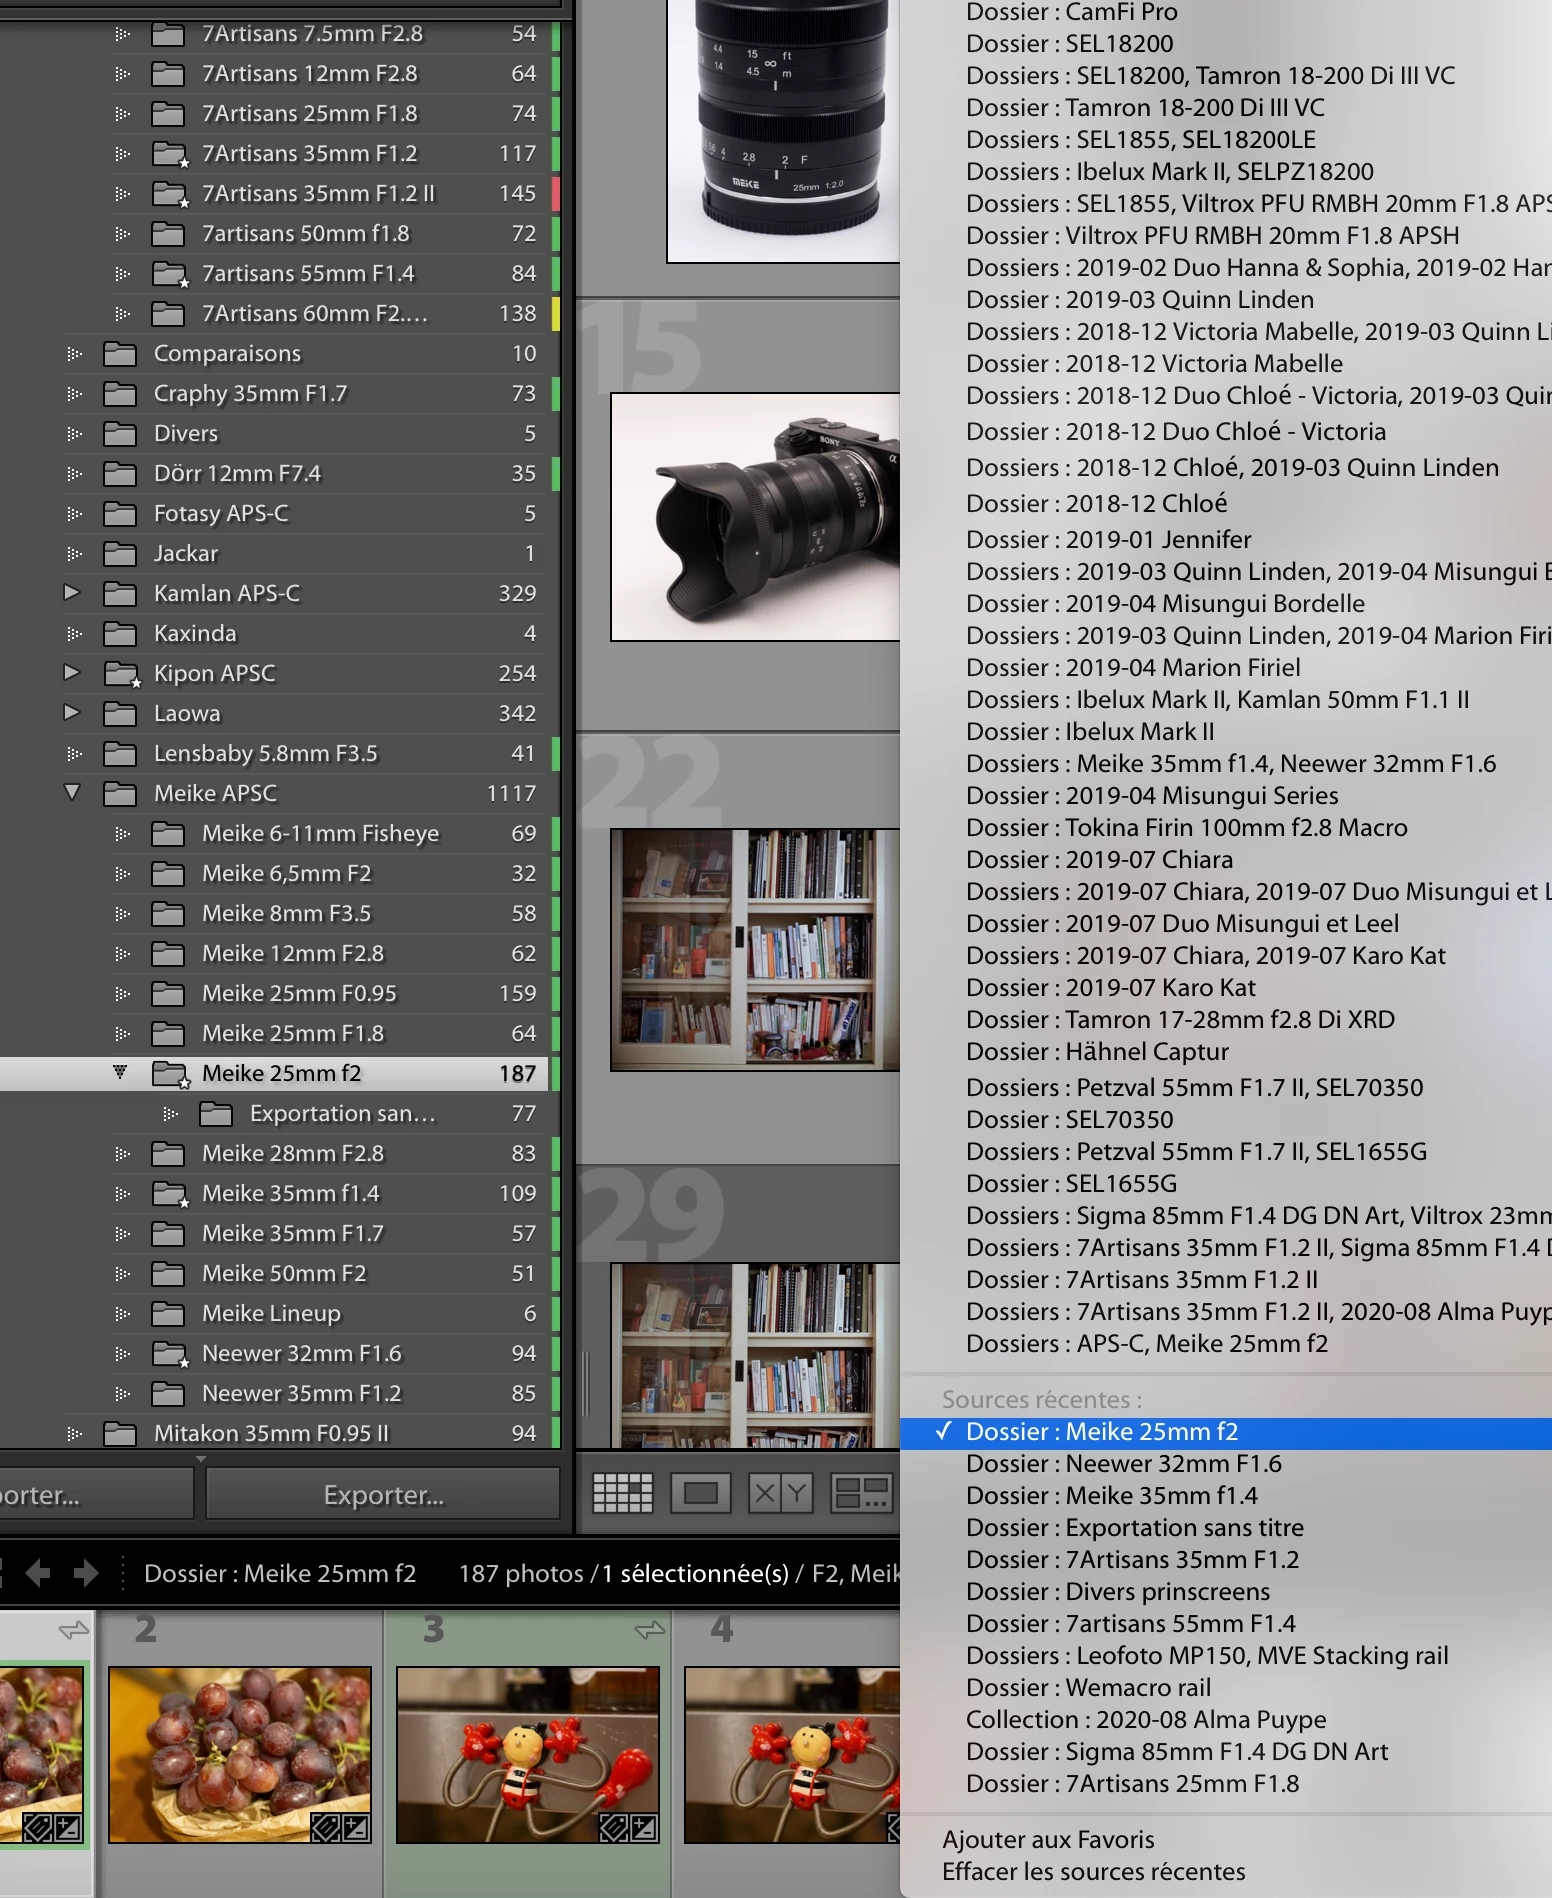Rotate icon above filmstrip photo 3

tap(649, 1630)
